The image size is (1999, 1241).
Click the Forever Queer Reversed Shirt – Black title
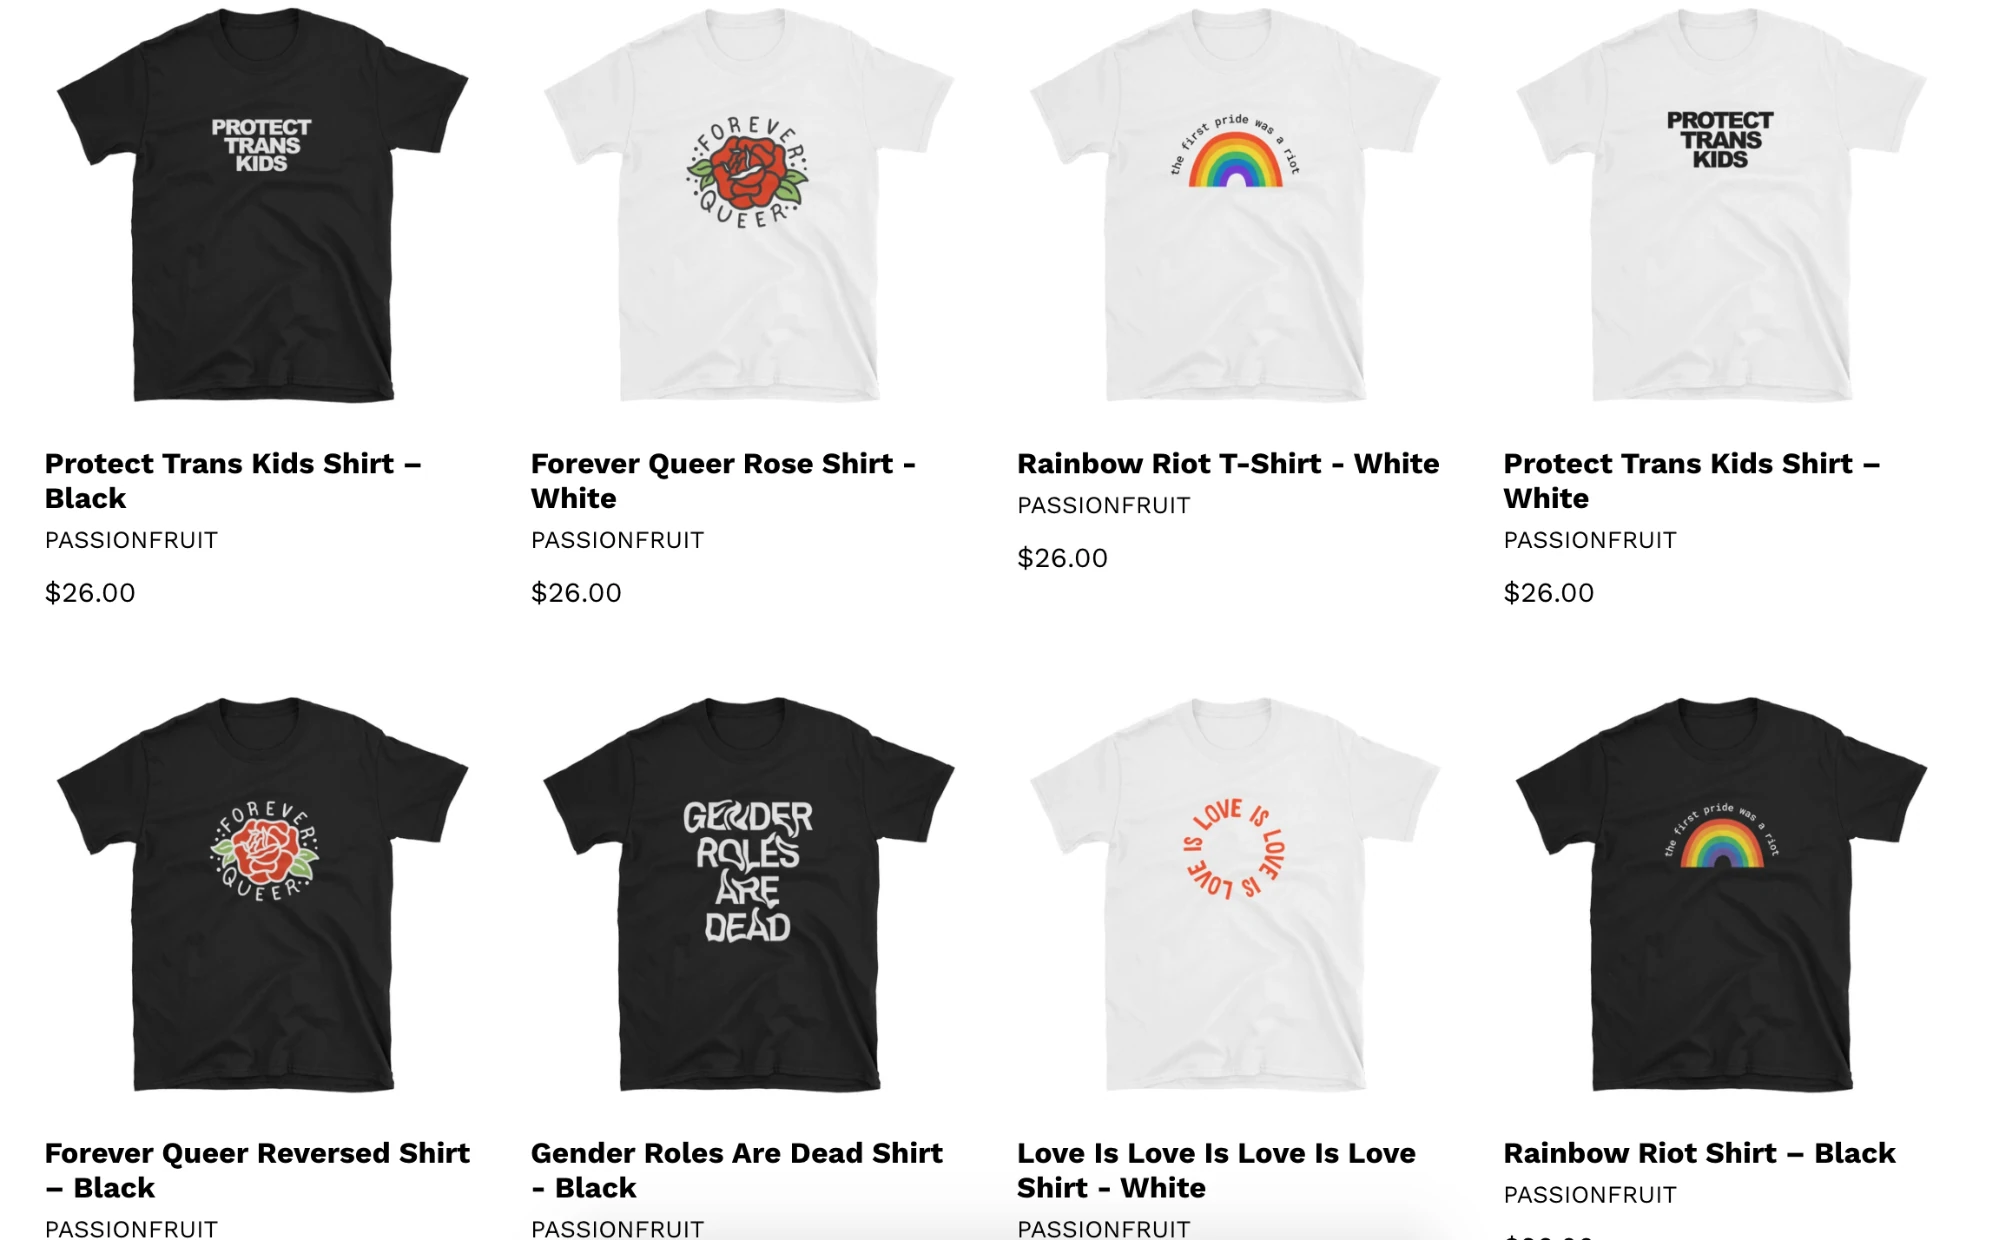click(x=257, y=1170)
